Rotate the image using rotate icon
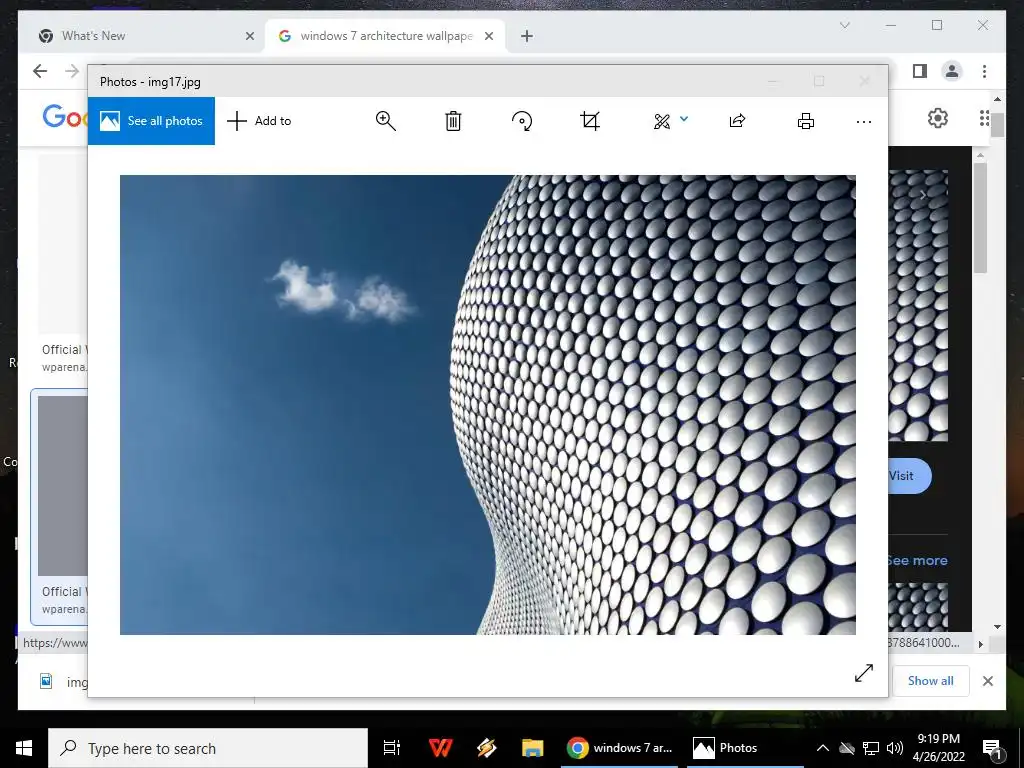Image resolution: width=1024 pixels, height=768 pixels. (x=522, y=121)
